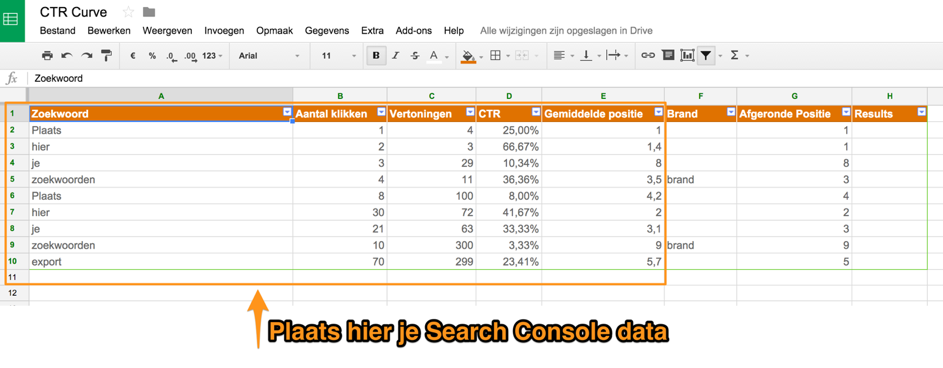Insert a comment
943x368 pixels.
[668, 56]
